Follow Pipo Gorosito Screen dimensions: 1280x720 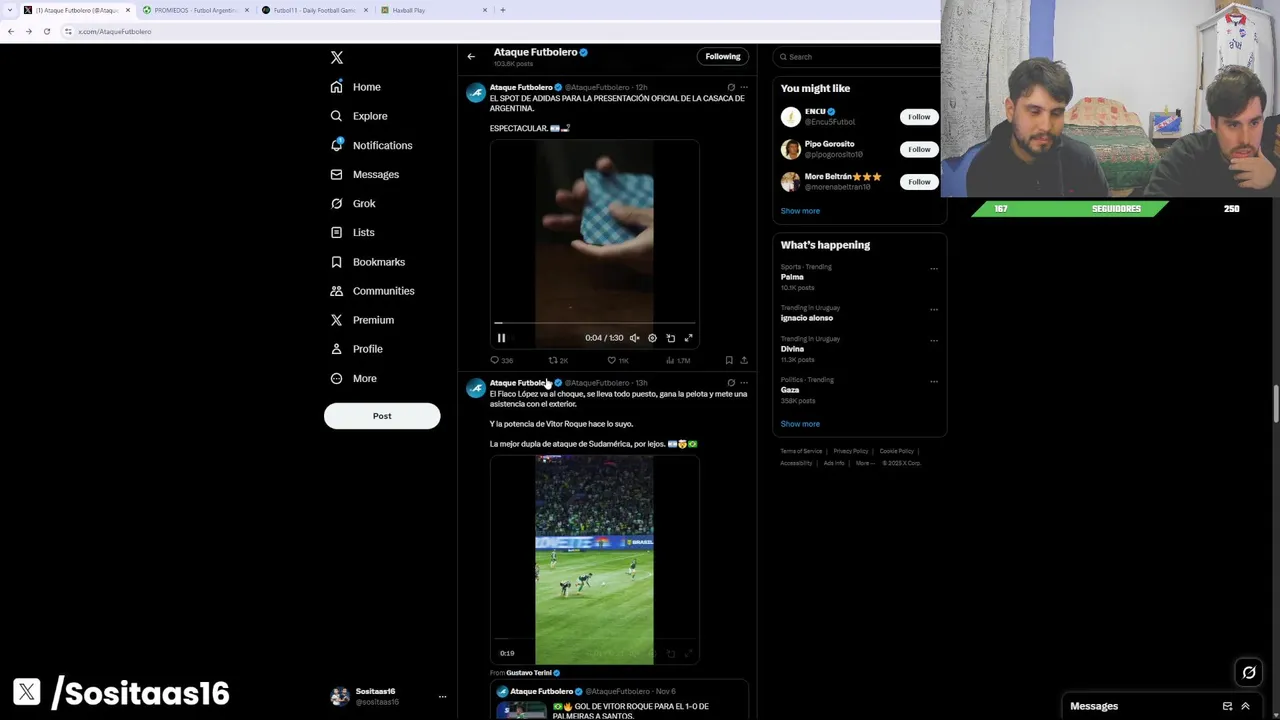(919, 149)
